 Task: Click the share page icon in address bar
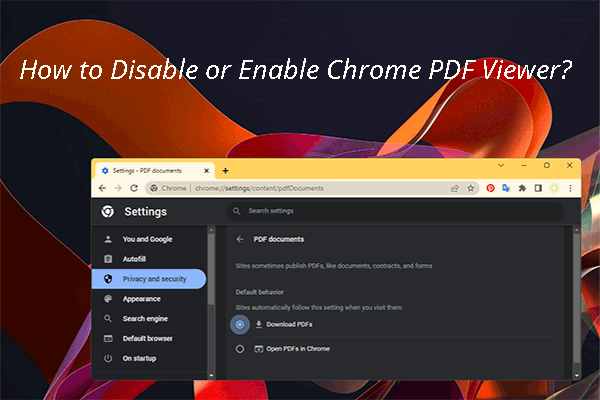(x=455, y=188)
